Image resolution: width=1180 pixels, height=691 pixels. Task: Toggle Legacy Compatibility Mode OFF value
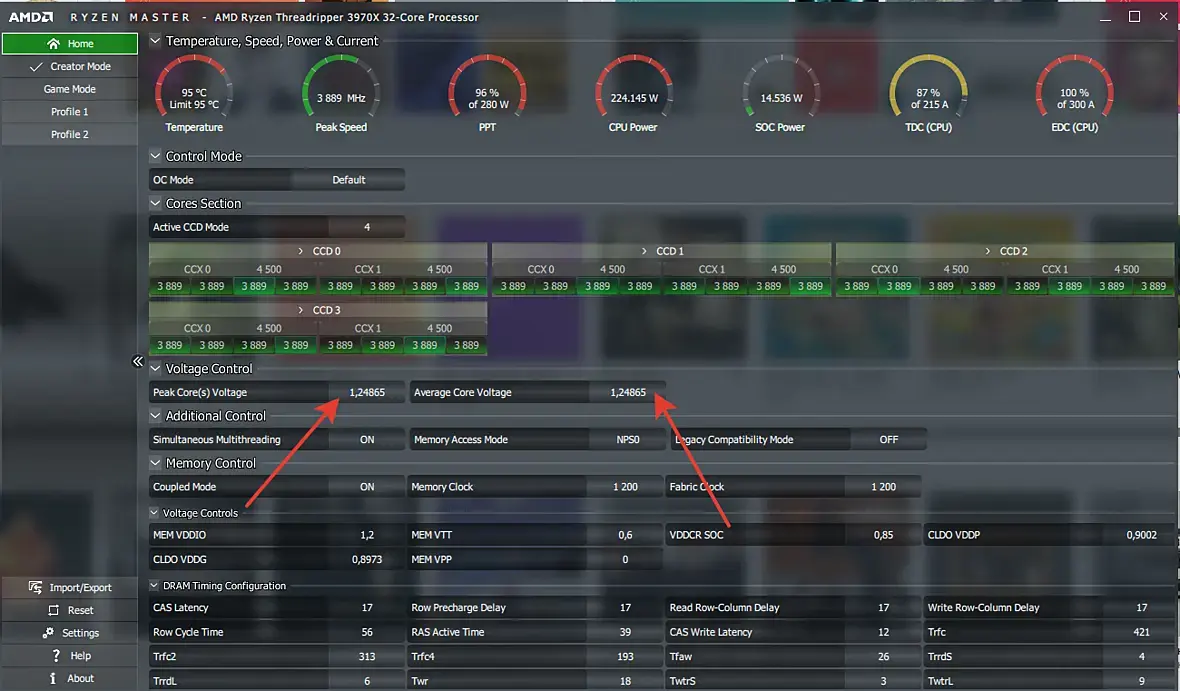(888, 440)
